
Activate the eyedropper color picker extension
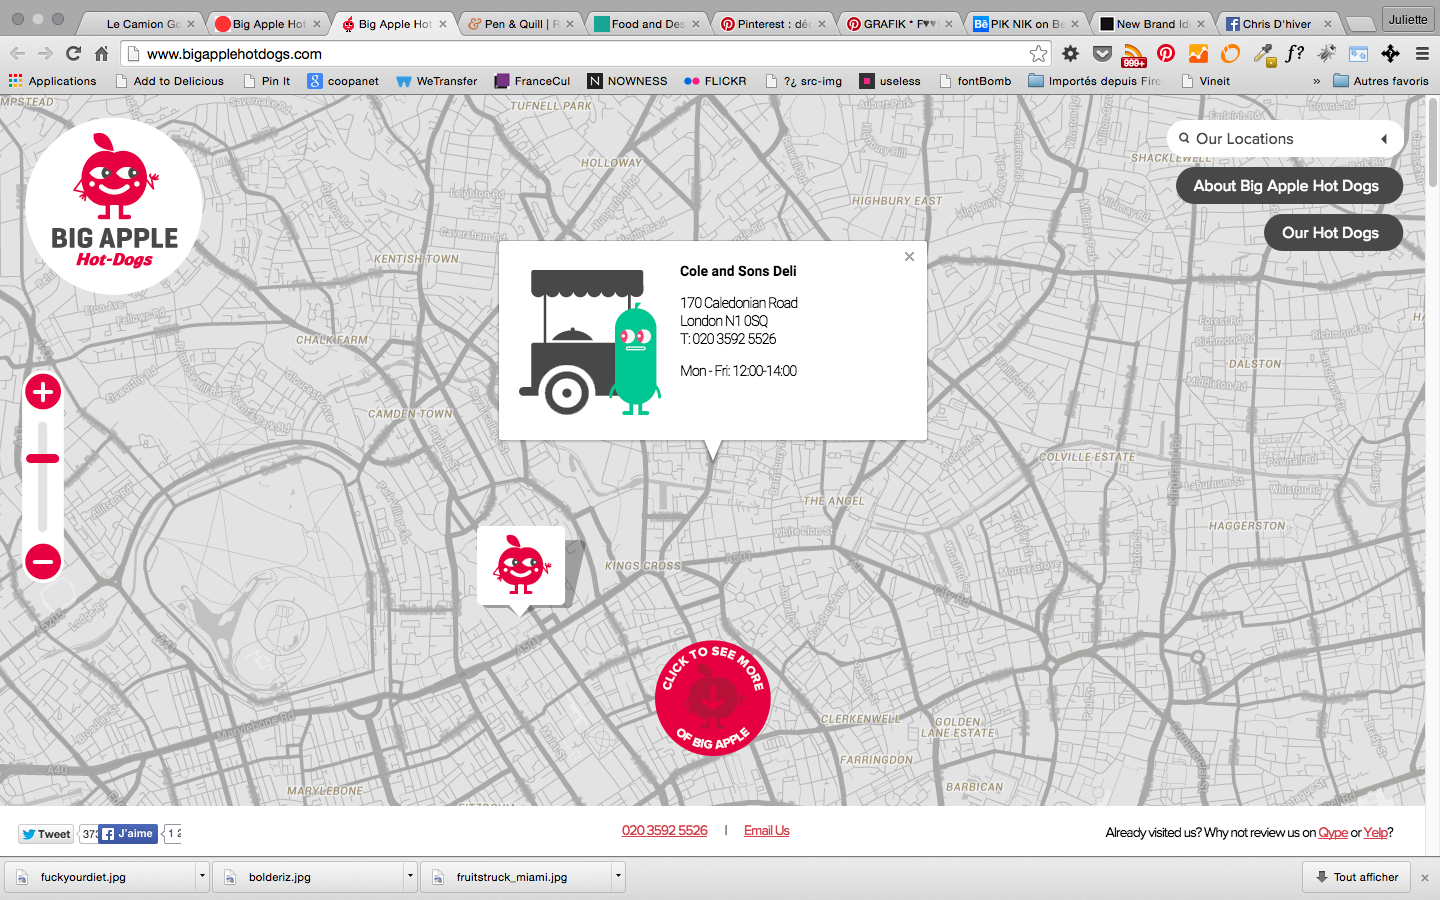coord(1263,55)
